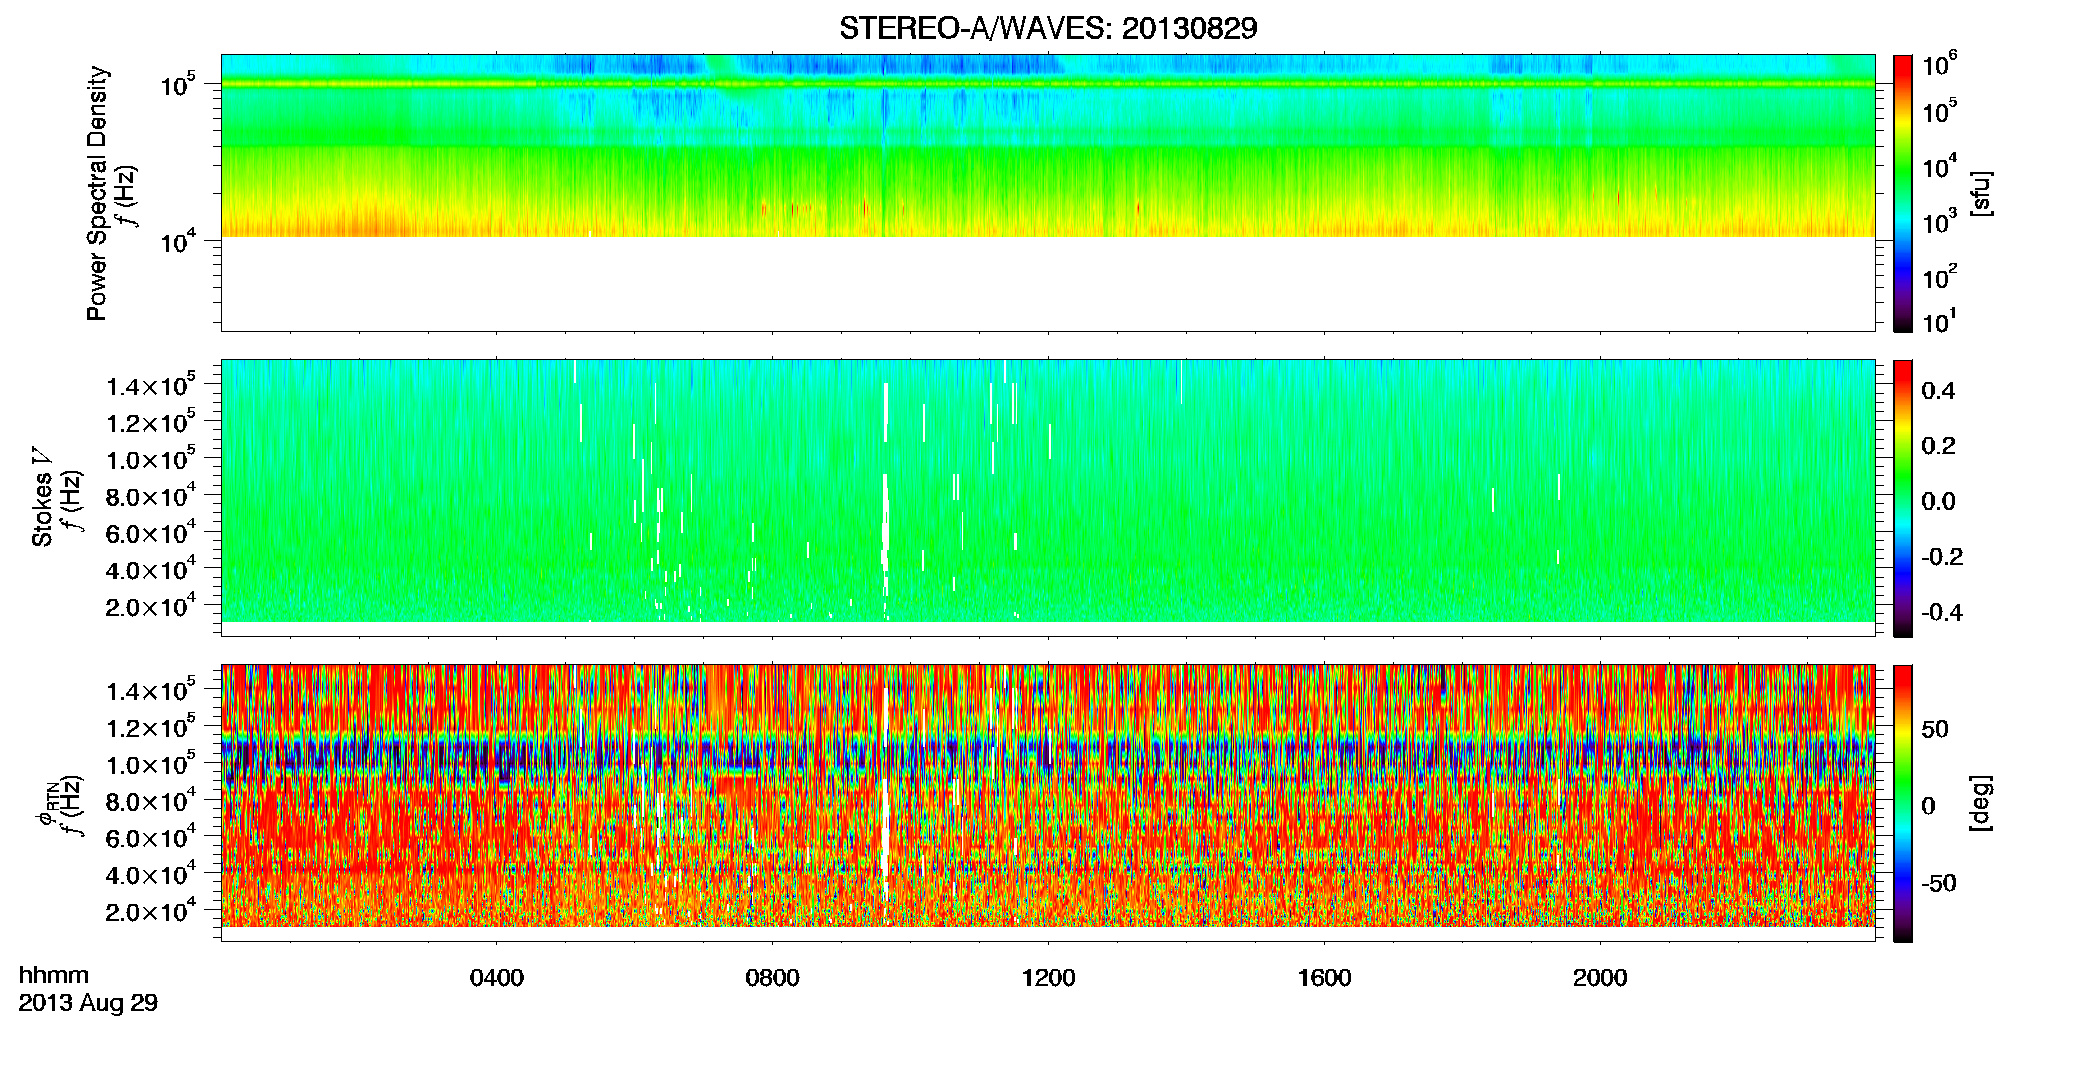Screen dimensions: 2096x1080
Task: Click the blank white area in the top panel
Action: click(1048, 283)
